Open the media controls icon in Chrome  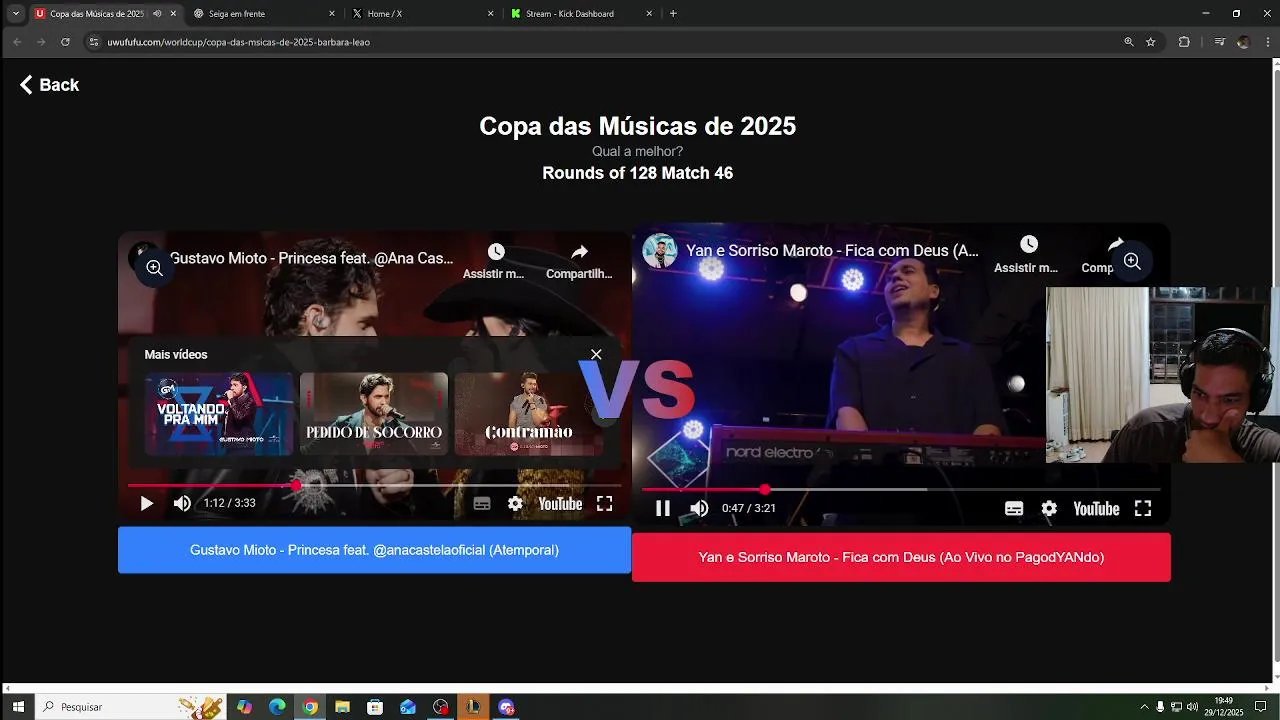point(1219,42)
